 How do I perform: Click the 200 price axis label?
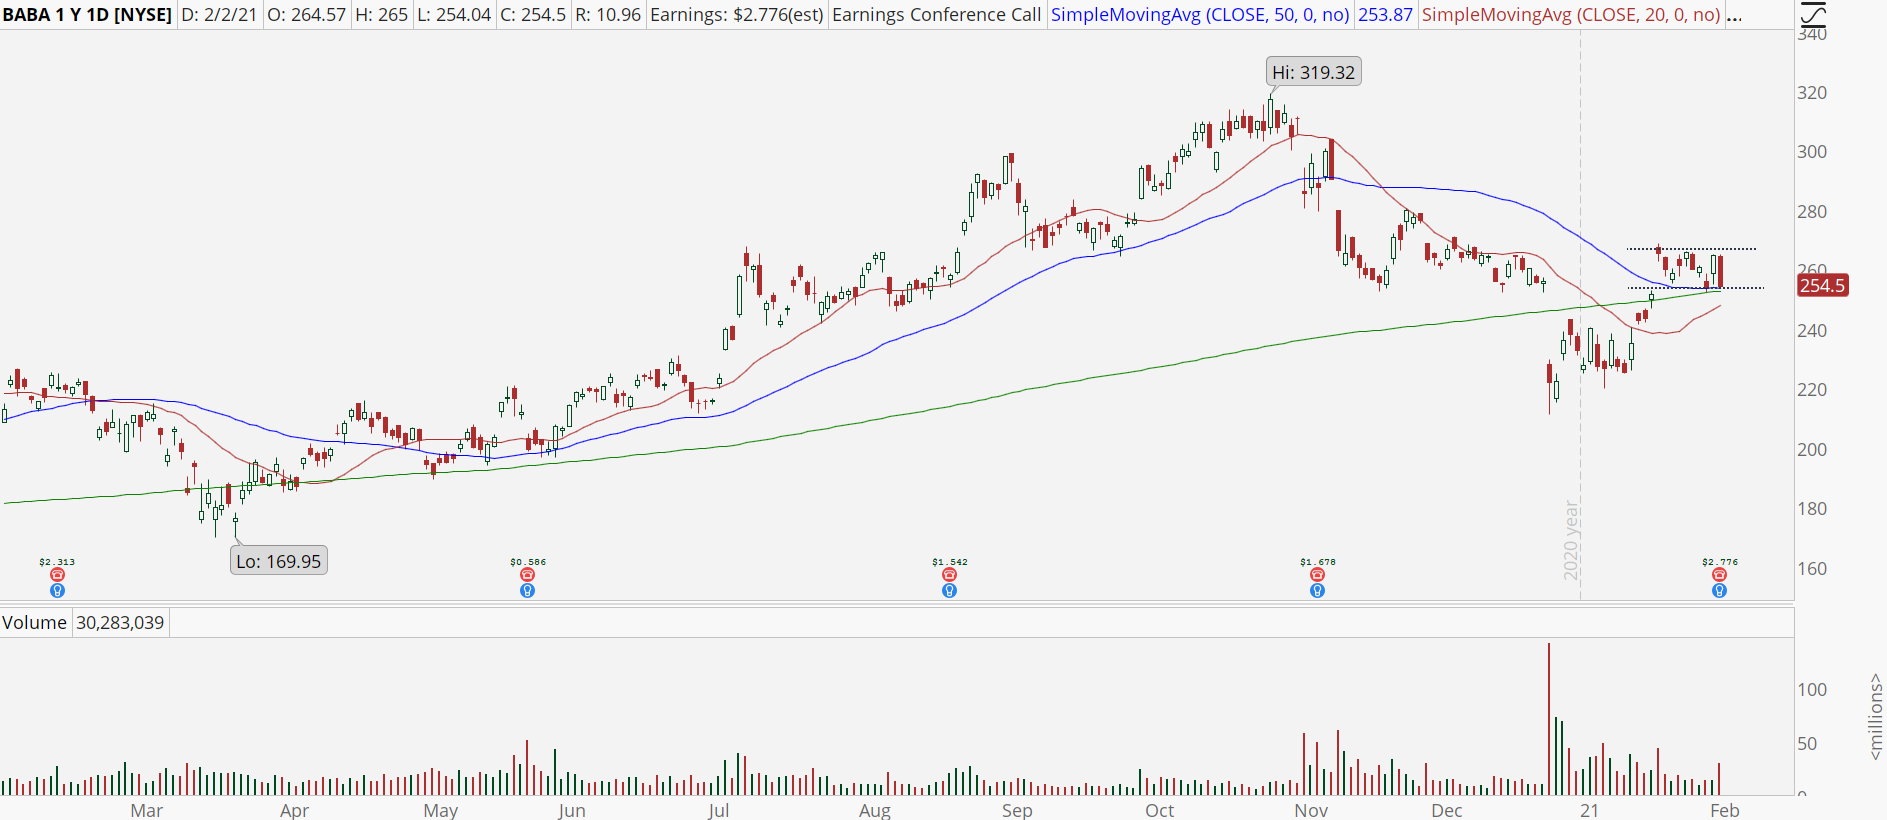1812,450
